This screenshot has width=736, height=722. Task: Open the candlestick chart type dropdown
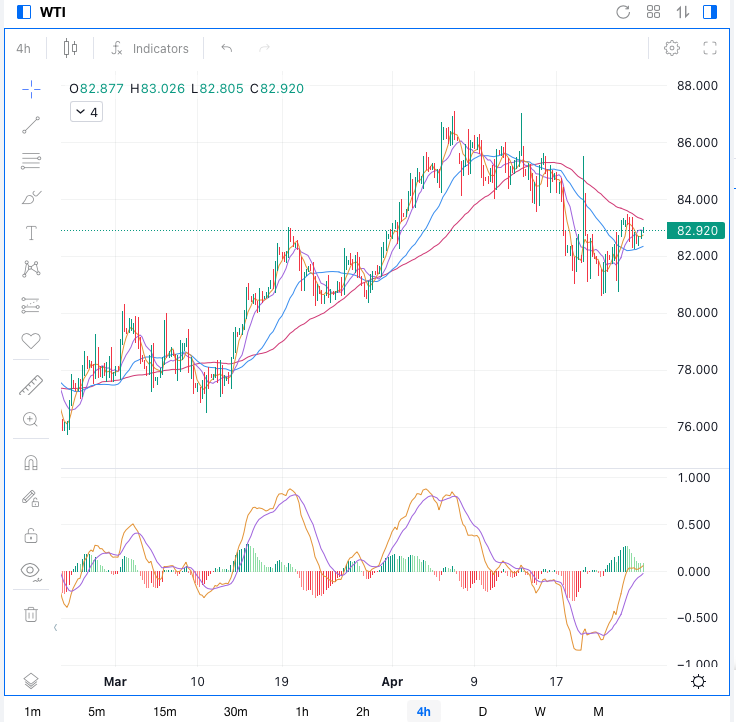(x=70, y=48)
